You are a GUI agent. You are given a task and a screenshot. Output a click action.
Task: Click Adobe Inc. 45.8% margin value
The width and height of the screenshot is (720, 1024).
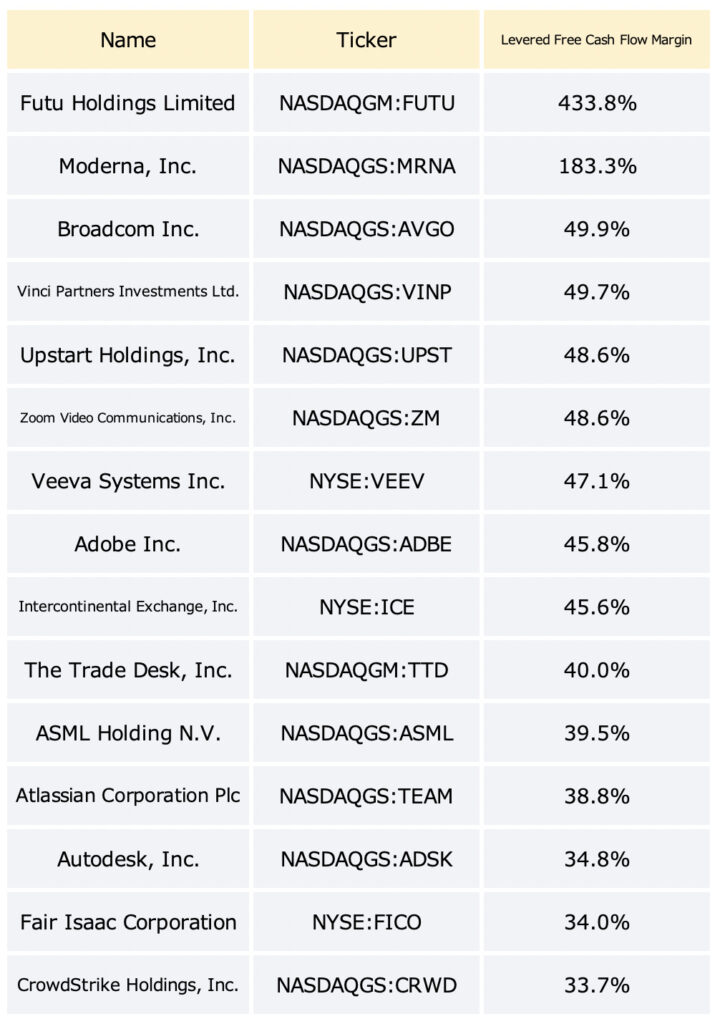(x=597, y=544)
